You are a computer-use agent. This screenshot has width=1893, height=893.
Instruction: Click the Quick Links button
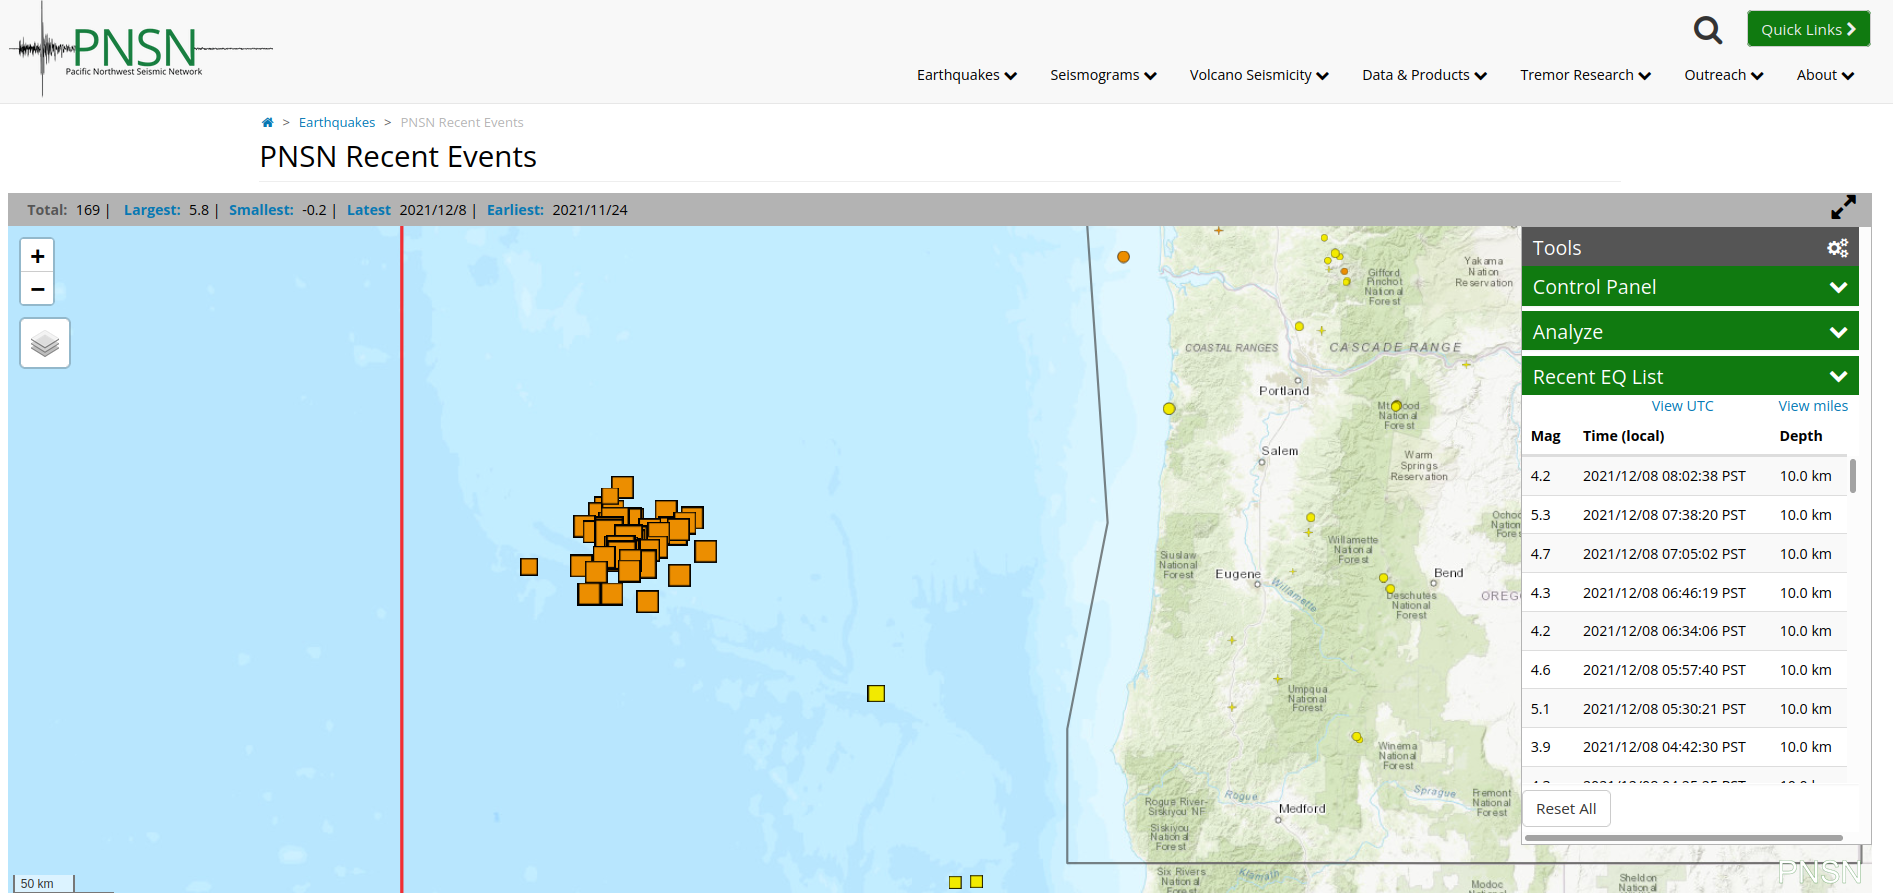pyautogui.click(x=1808, y=29)
